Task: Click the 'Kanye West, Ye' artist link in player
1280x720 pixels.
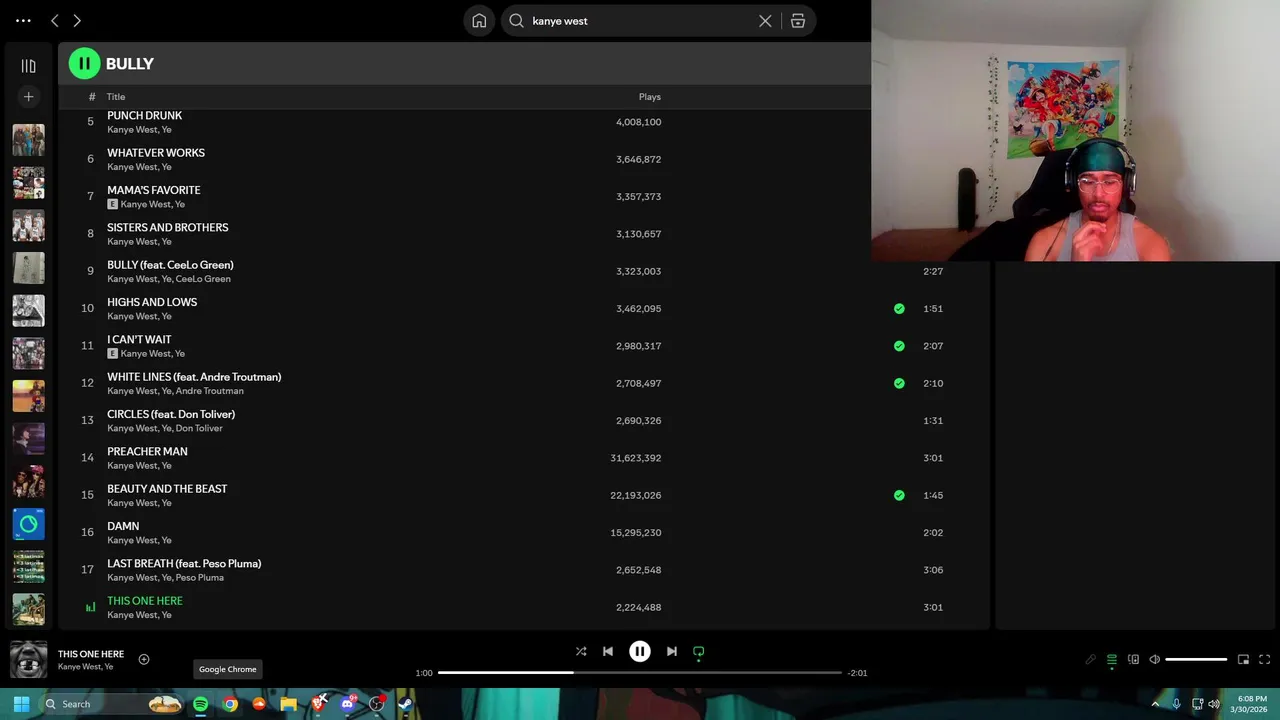Action: [85, 667]
